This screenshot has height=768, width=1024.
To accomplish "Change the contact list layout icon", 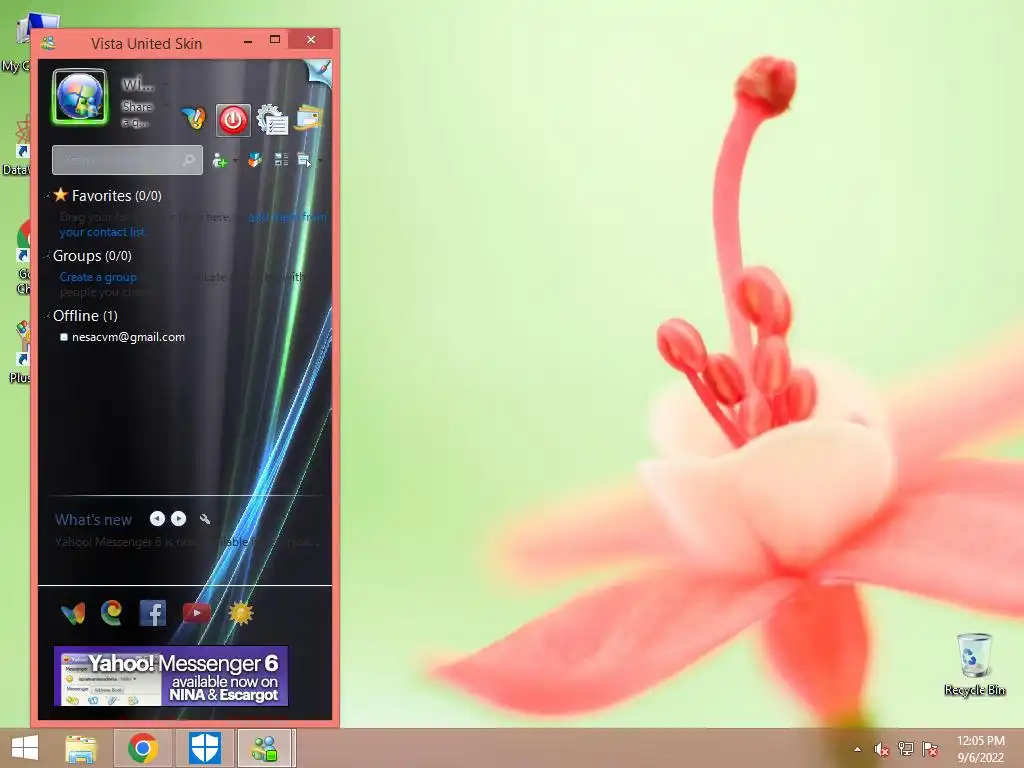I will pos(281,159).
